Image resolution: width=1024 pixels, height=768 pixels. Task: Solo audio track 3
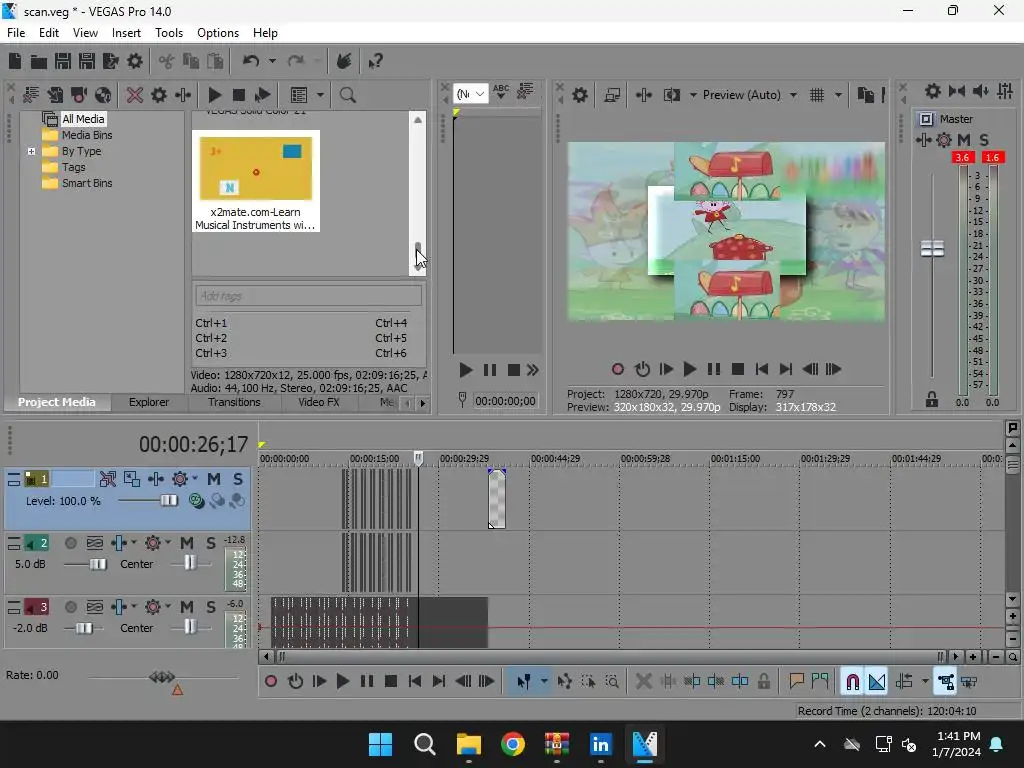pyautogui.click(x=210, y=607)
